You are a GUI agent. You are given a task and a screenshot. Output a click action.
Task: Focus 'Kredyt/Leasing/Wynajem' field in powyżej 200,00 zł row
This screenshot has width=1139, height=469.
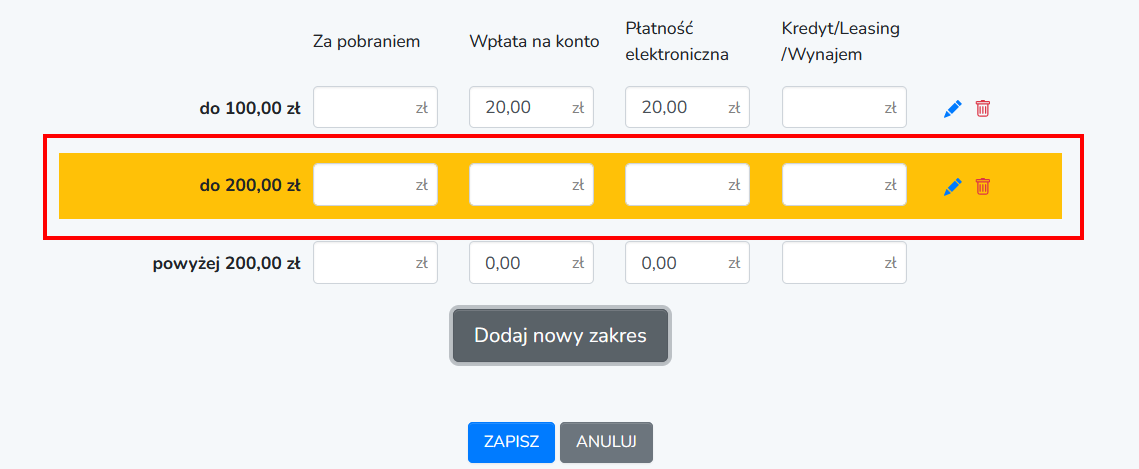point(844,263)
